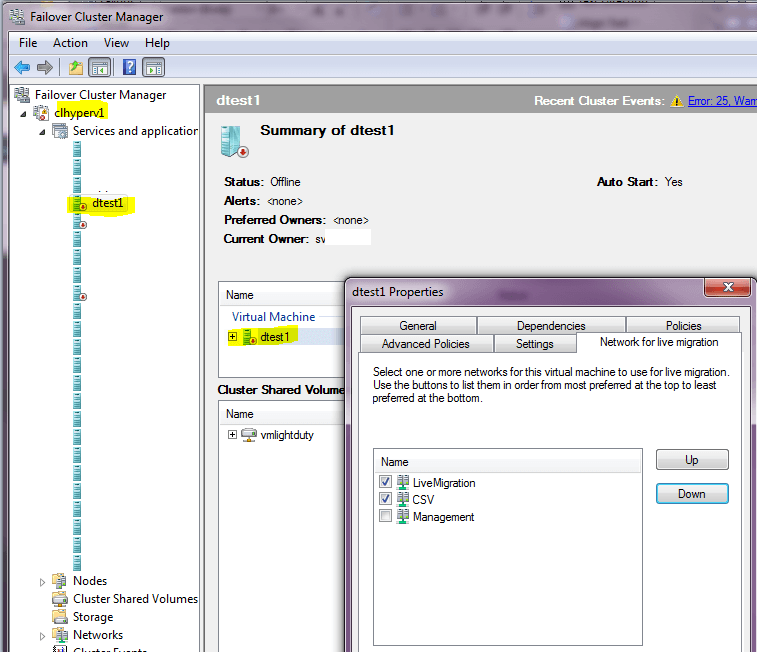Close the dtest1 Properties dialog
The height and width of the screenshot is (652, 757).
click(728, 288)
